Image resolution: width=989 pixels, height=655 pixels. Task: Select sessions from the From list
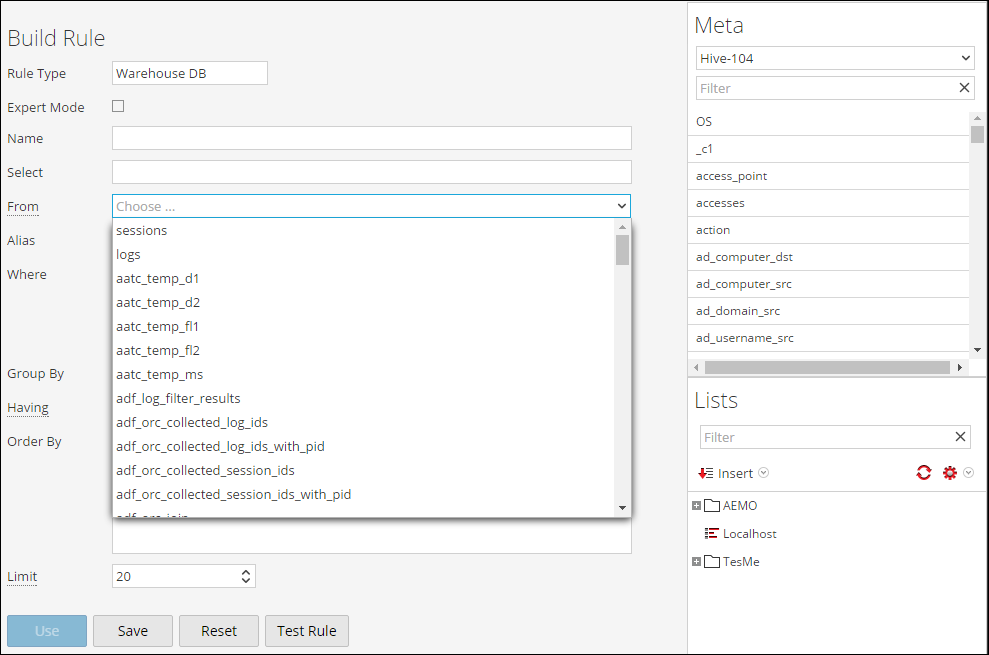(141, 230)
